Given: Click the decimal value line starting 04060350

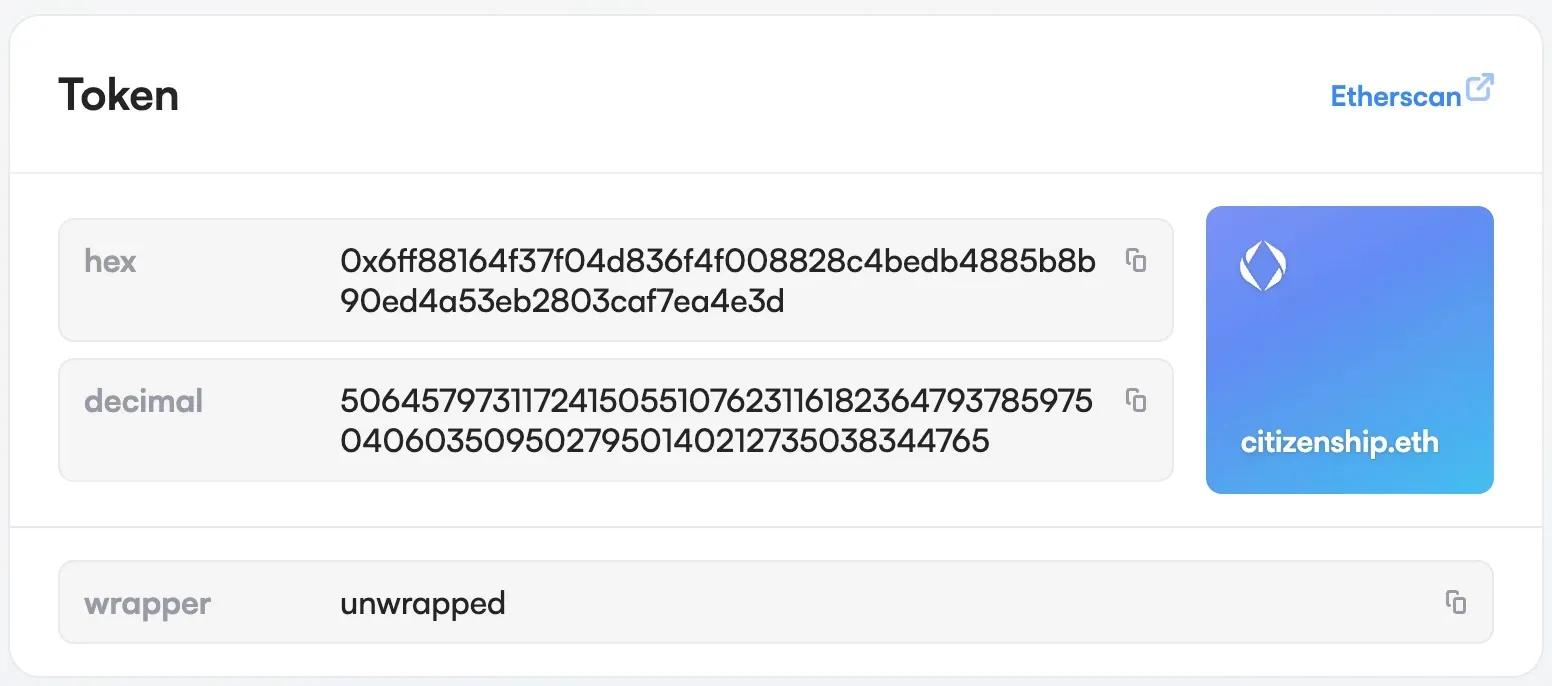Looking at the screenshot, I should tap(664, 441).
